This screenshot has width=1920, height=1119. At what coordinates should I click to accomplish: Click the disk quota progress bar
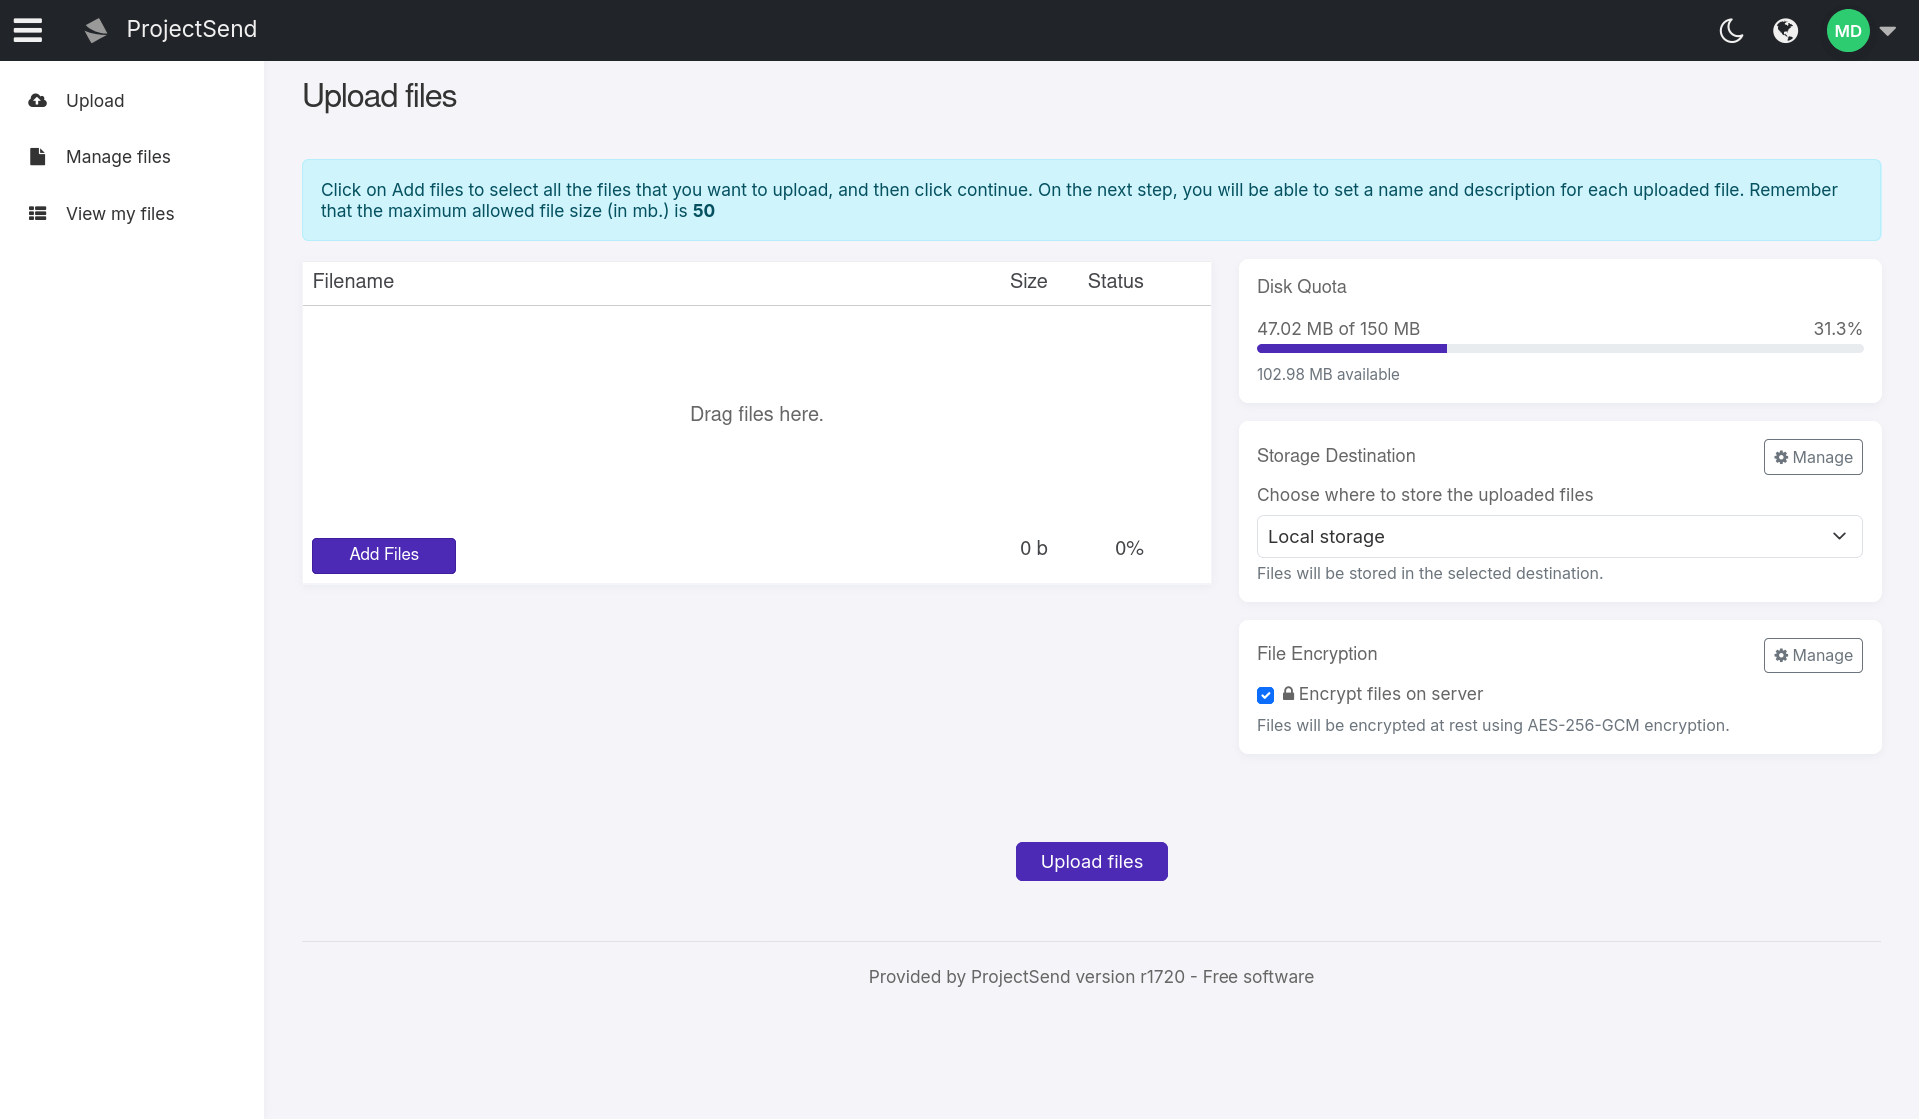tap(1559, 348)
